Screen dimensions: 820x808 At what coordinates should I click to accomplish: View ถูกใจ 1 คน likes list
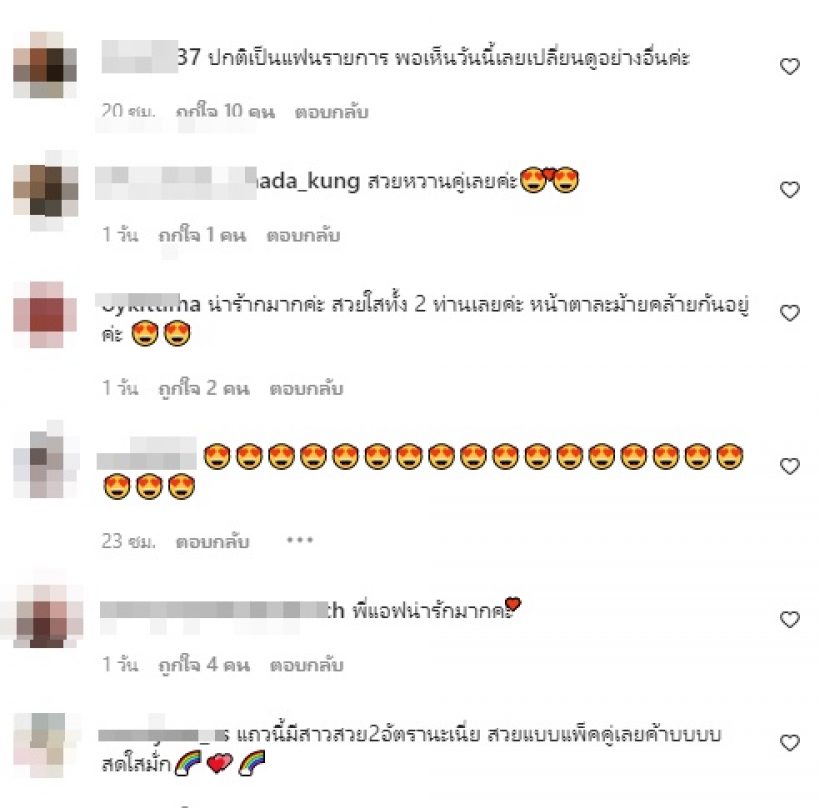(202, 235)
